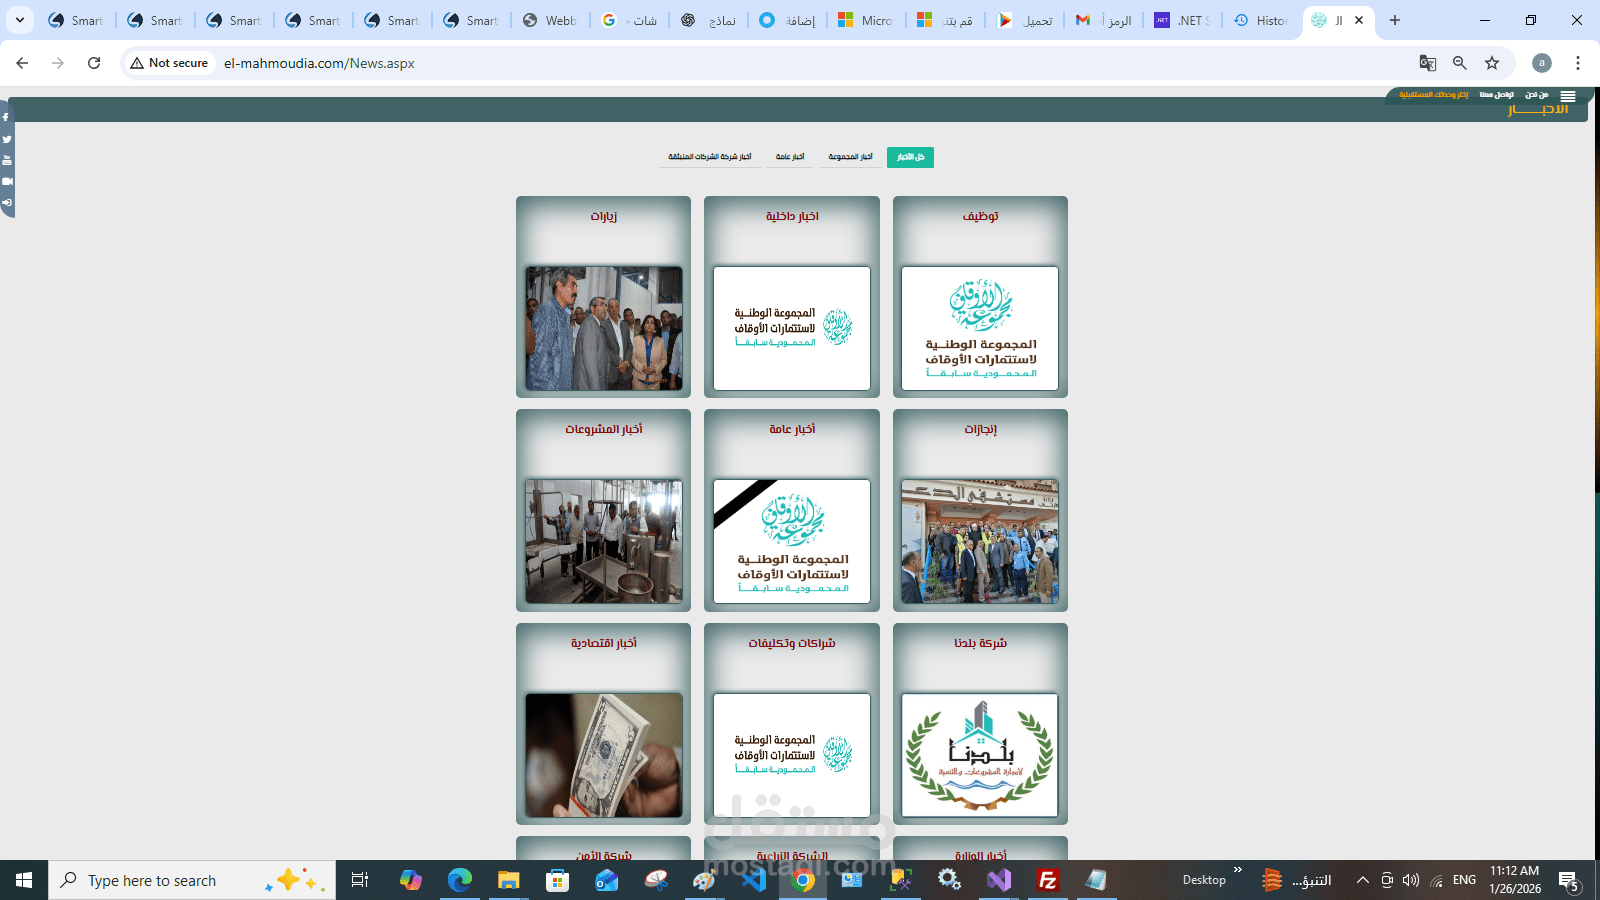Screen dimensions: 1600x900
Task: Open the Settings gear app on taskbar
Action: click(x=950, y=880)
